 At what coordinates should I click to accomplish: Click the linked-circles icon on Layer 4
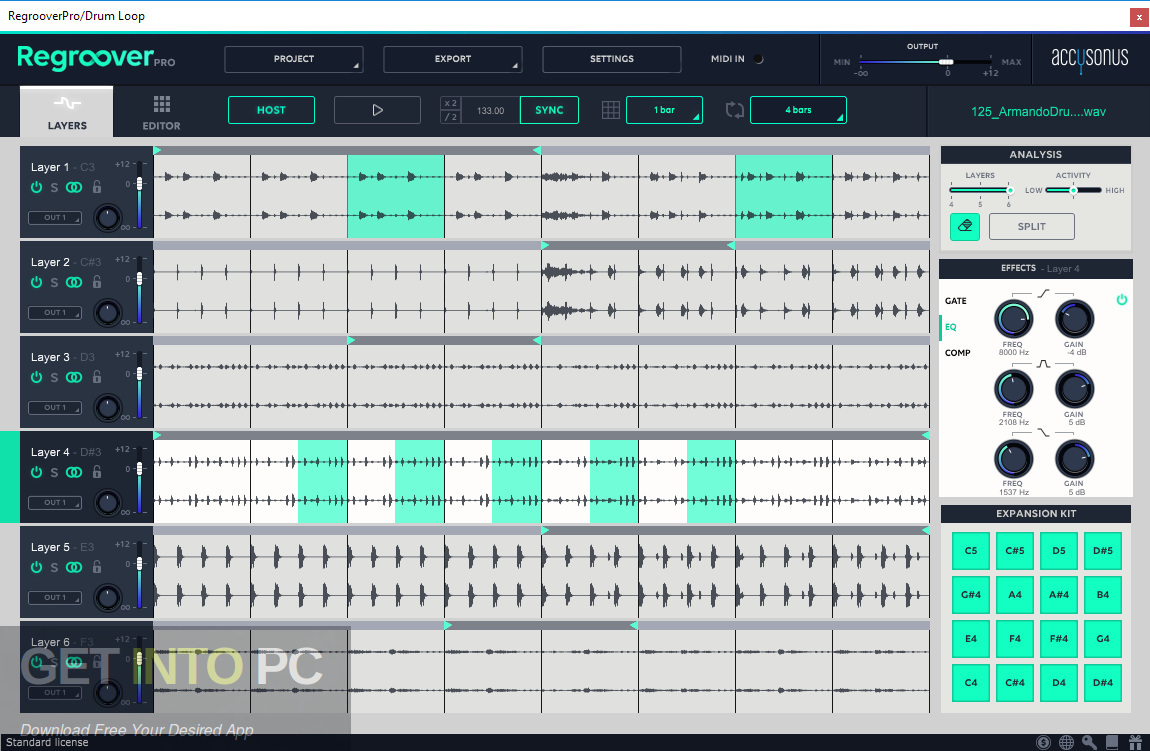pos(74,472)
